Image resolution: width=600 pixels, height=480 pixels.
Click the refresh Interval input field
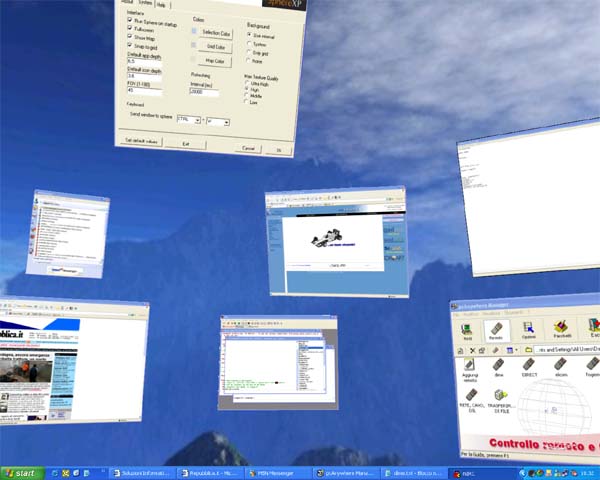(204, 92)
